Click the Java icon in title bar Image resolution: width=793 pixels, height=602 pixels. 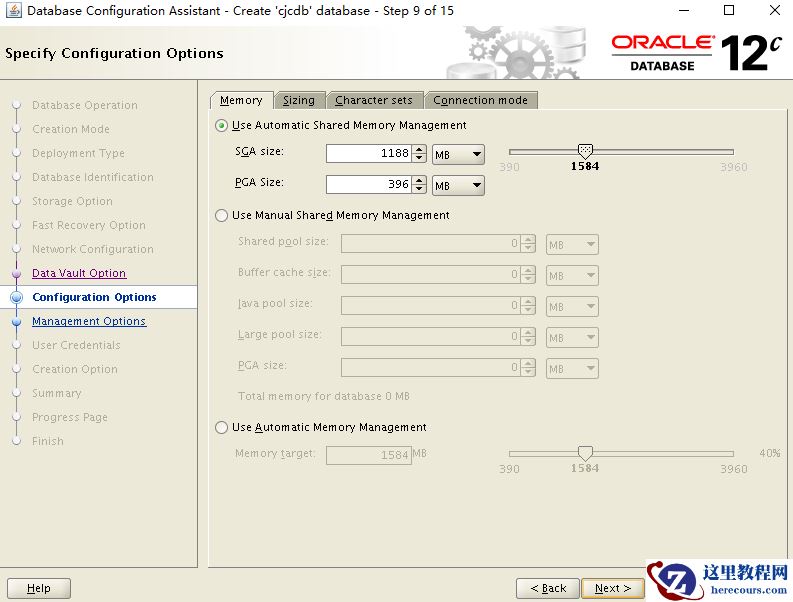click(12, 11)
